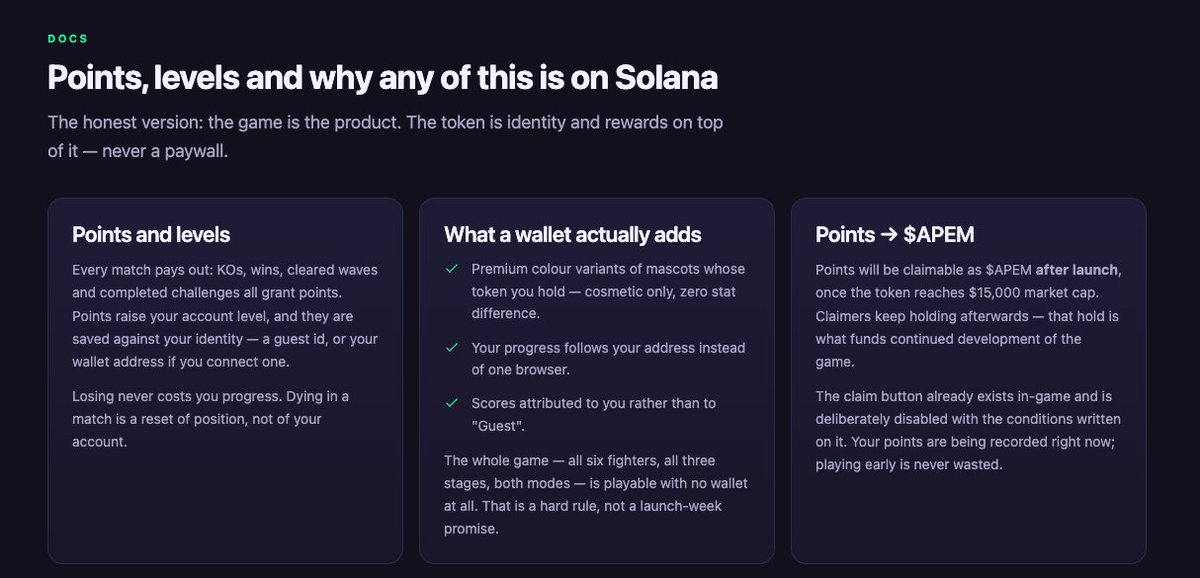Click the quoted word "Guest"
The width and height of the screenshot is (1200, 578).
(x=498, y=426)
